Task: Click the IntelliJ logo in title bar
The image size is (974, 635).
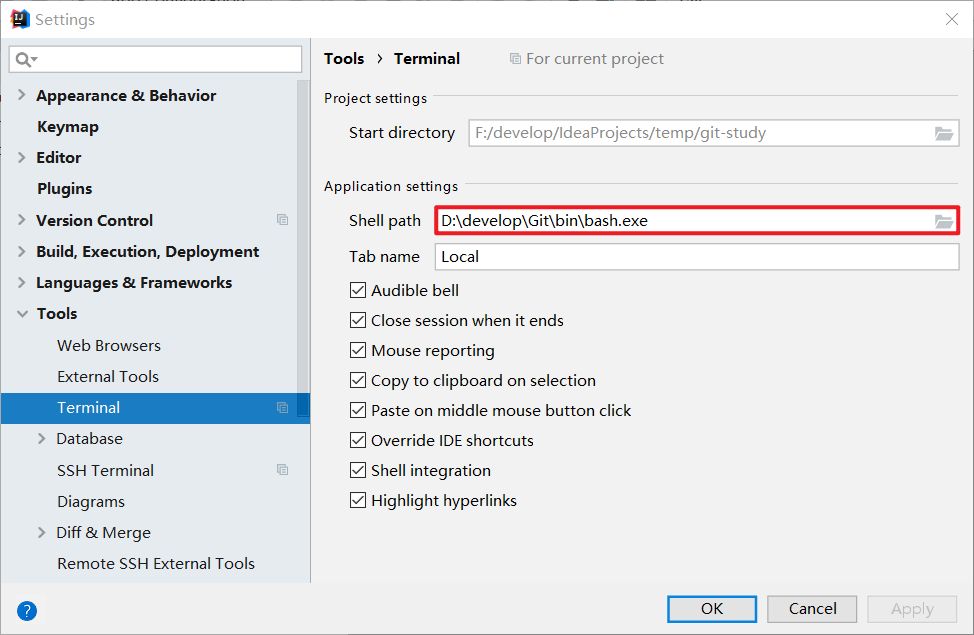Action: point(19,19)
